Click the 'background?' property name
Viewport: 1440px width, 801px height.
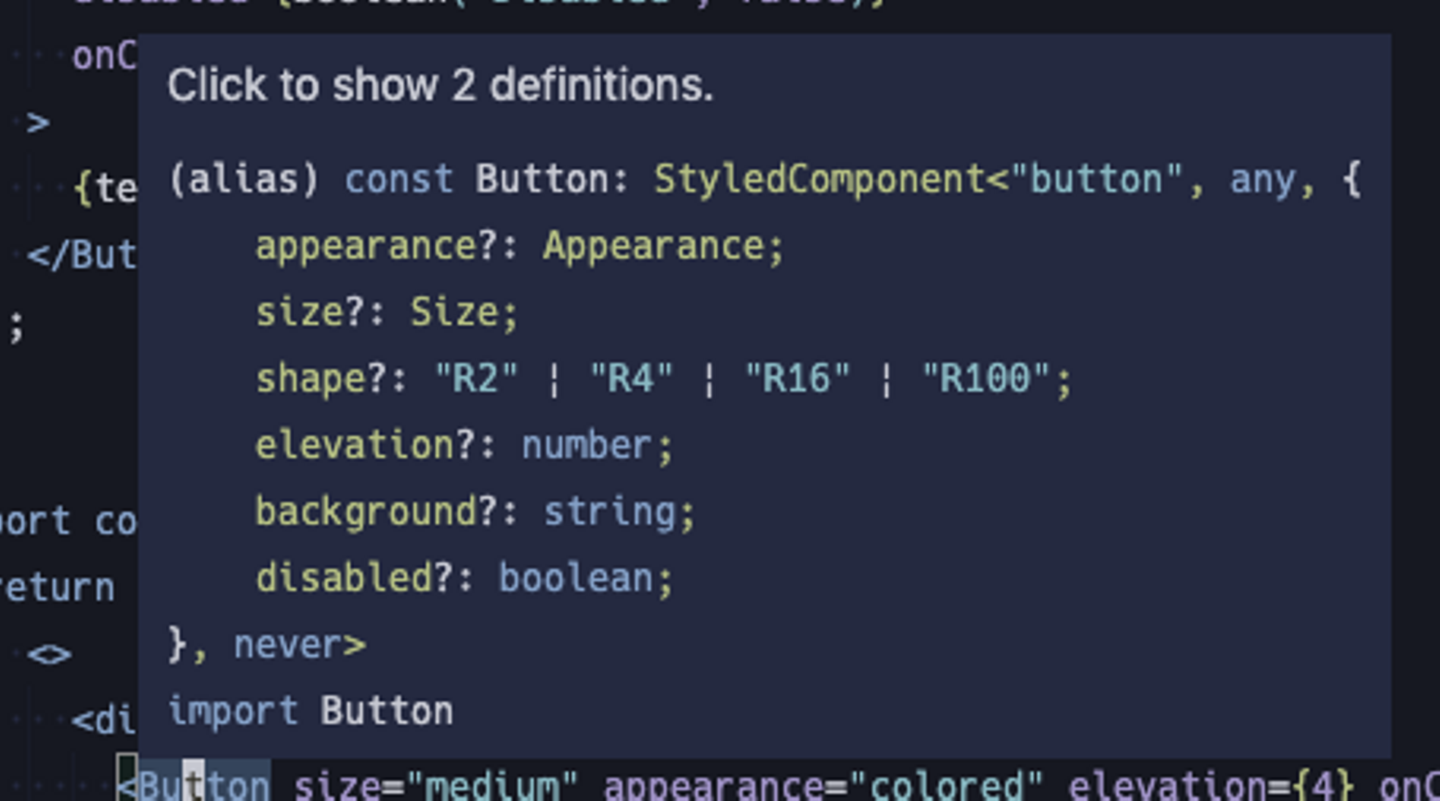376,512
